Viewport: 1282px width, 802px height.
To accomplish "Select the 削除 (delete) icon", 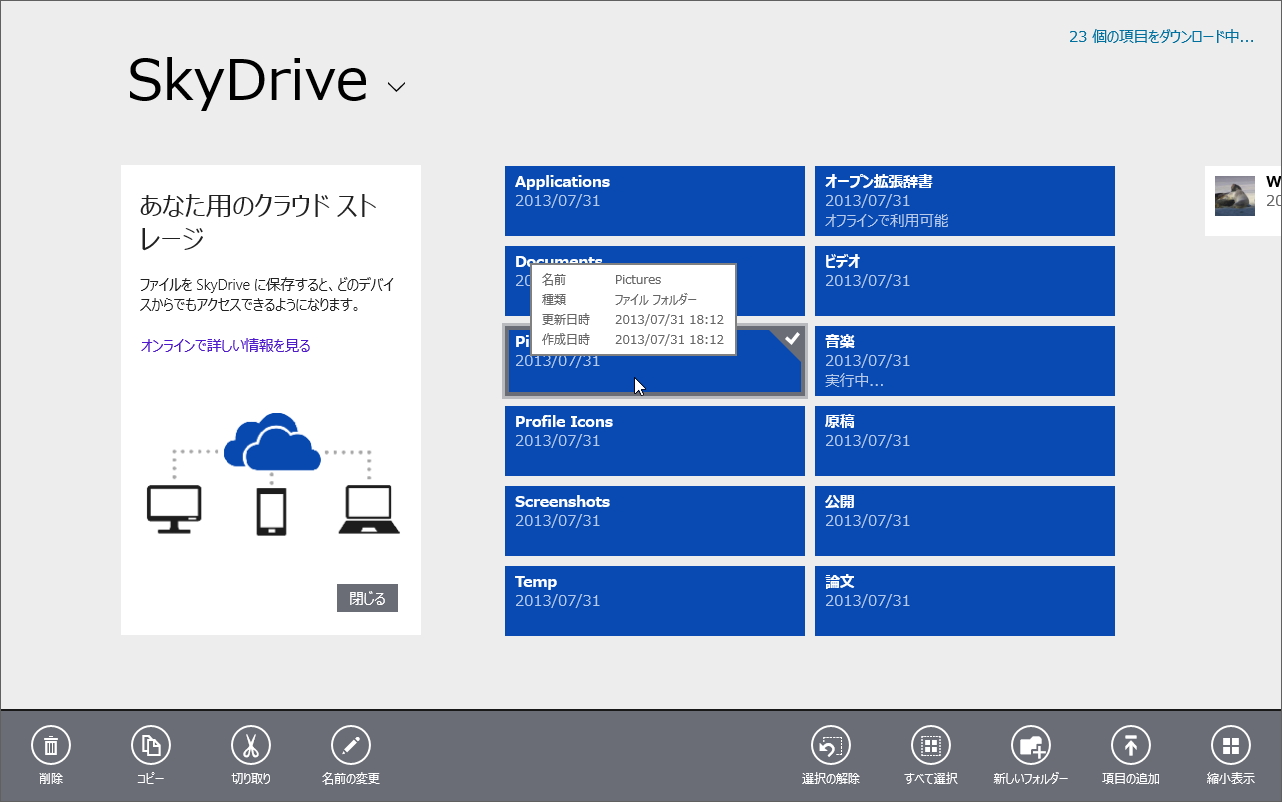I will [x=51, y=745].
